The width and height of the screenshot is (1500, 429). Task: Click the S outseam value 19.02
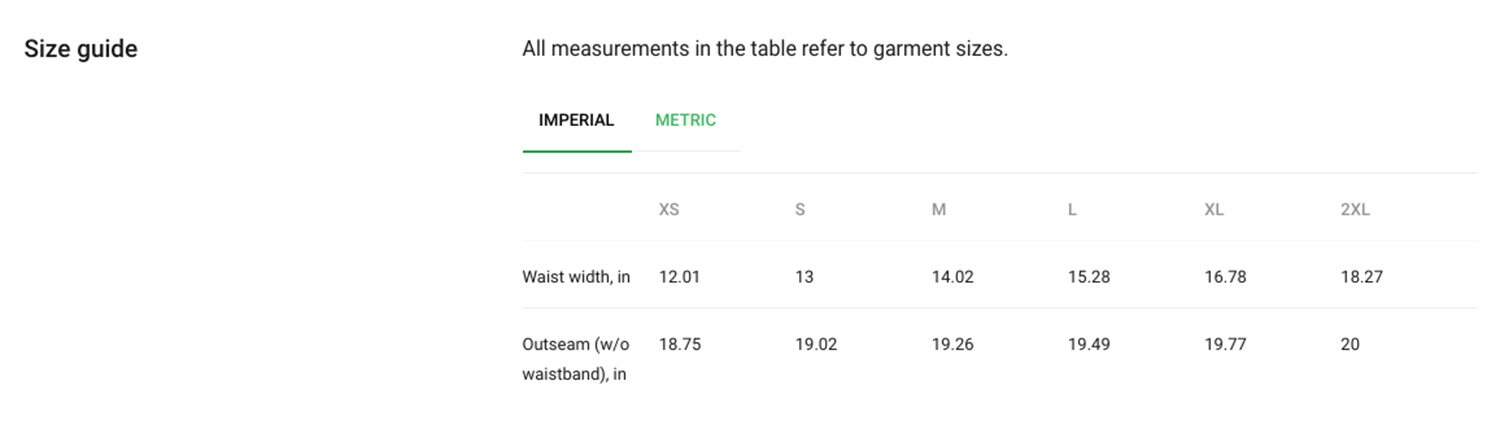pyautogui.click(x=816, y=344)
